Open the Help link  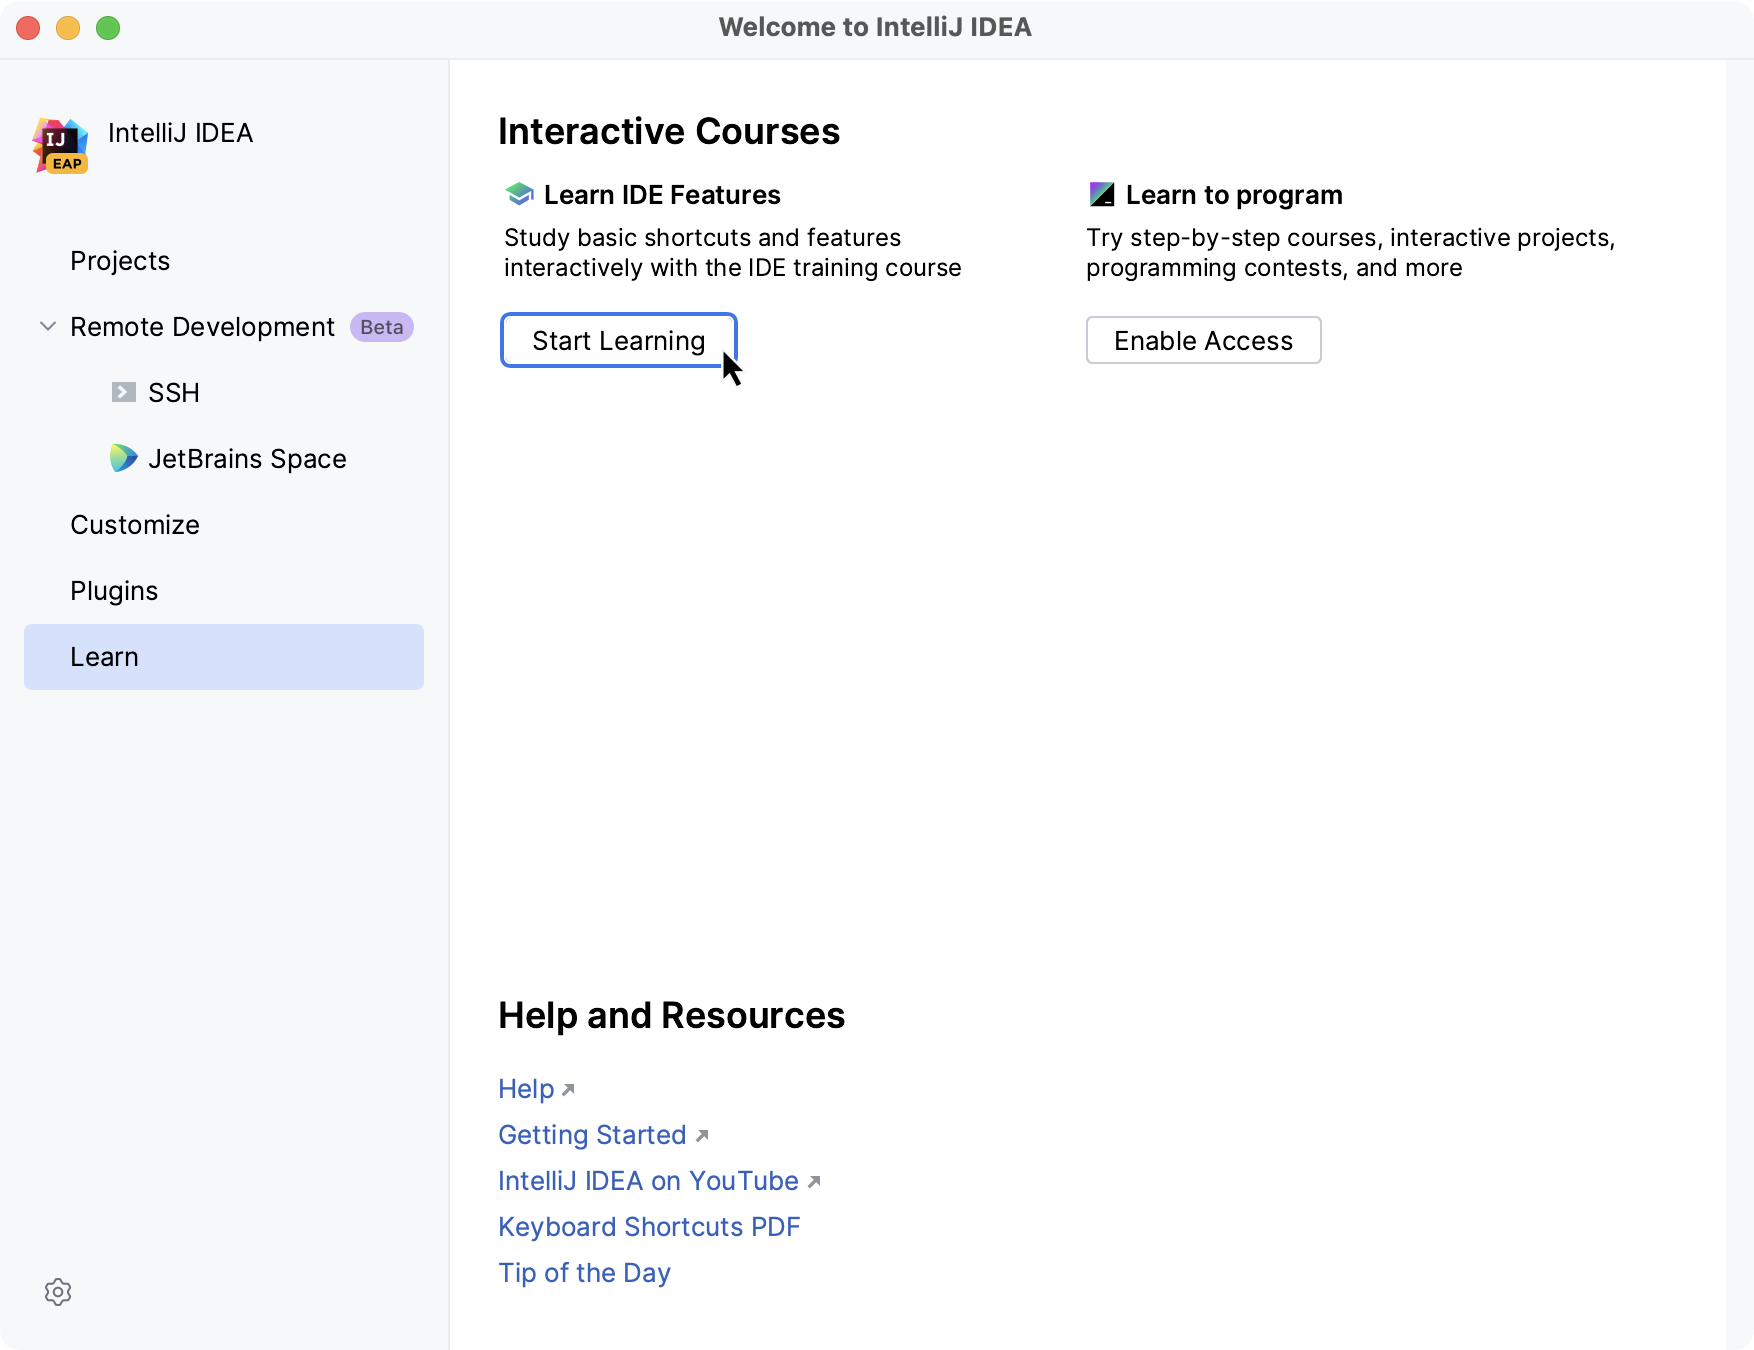[526, 1089]
